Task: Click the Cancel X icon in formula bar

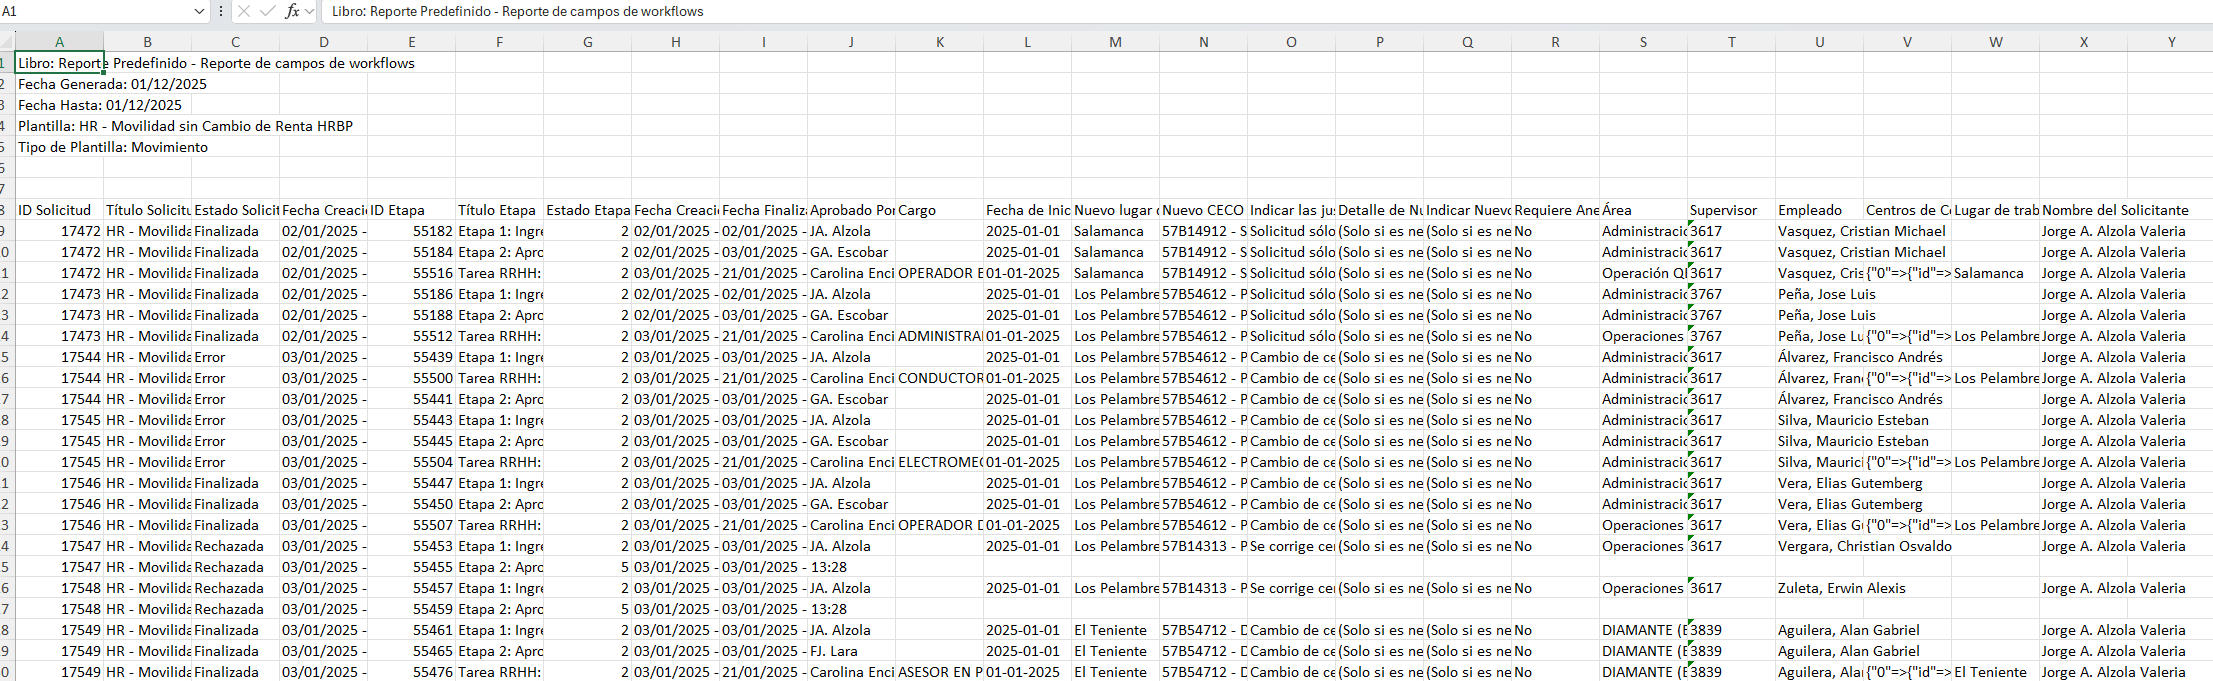Action: pos(243,11)
